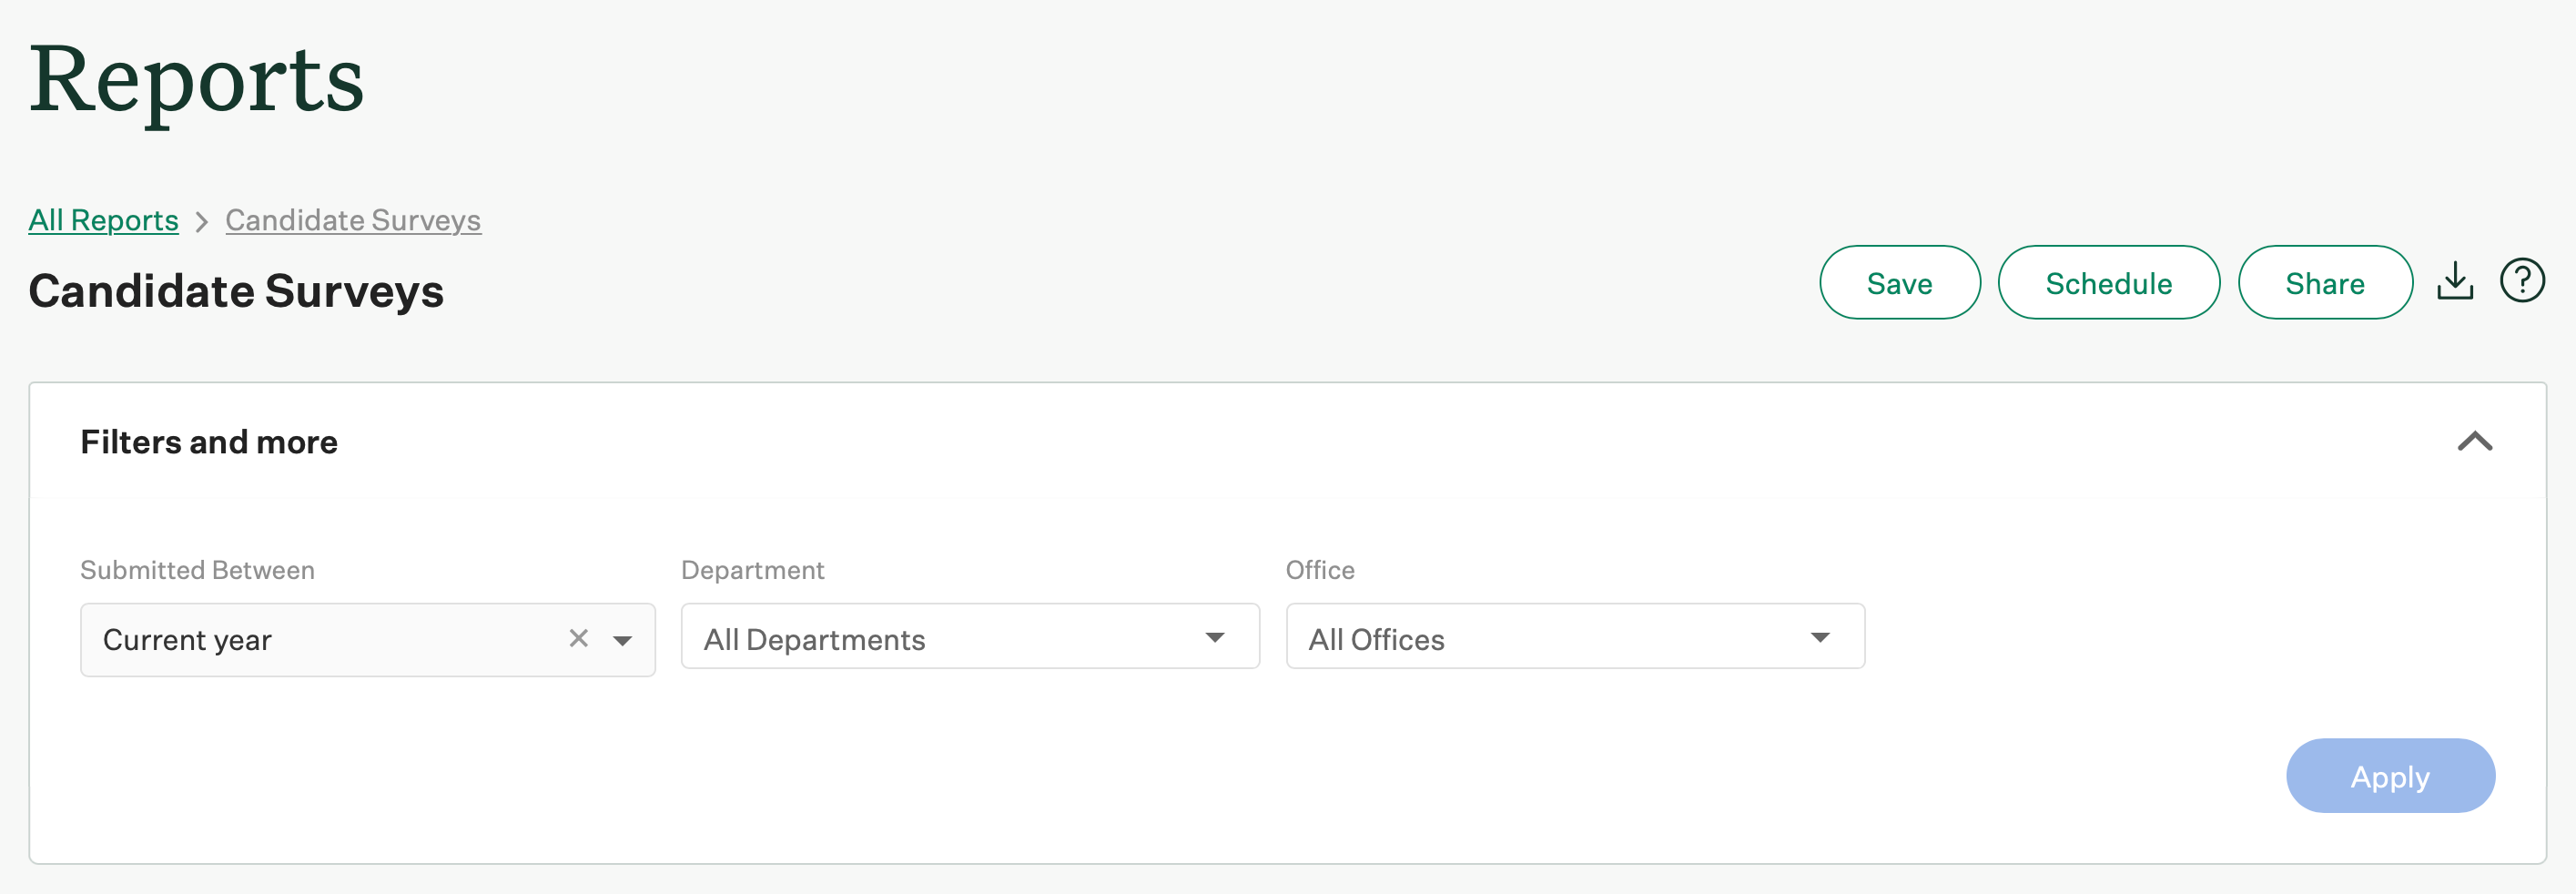Click the Department dropdown arrow

(1215, 636)
